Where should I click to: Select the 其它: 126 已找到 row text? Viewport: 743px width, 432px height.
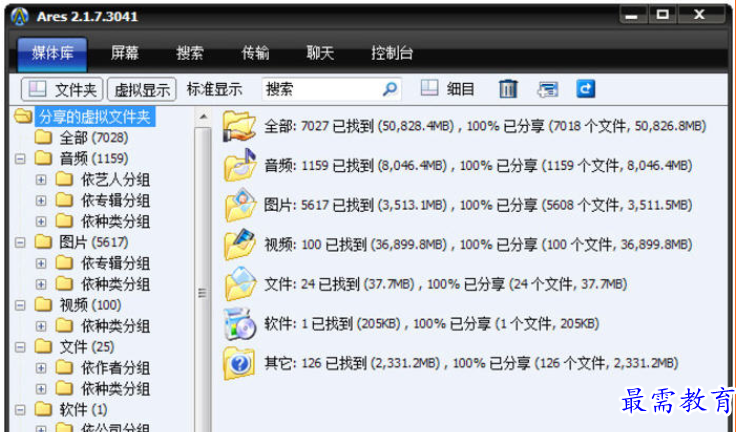coord(471,363)
